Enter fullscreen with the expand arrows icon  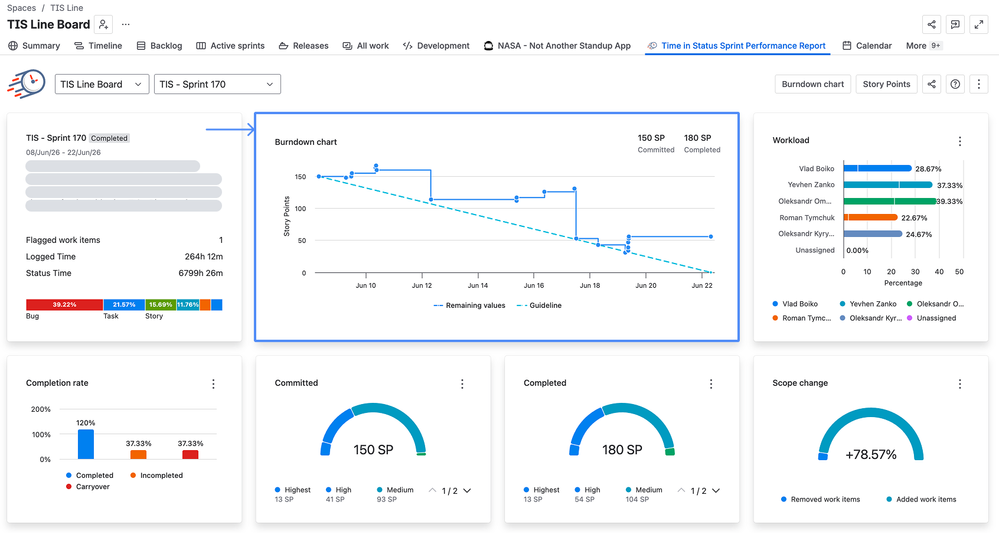click(x=979, y=25)
